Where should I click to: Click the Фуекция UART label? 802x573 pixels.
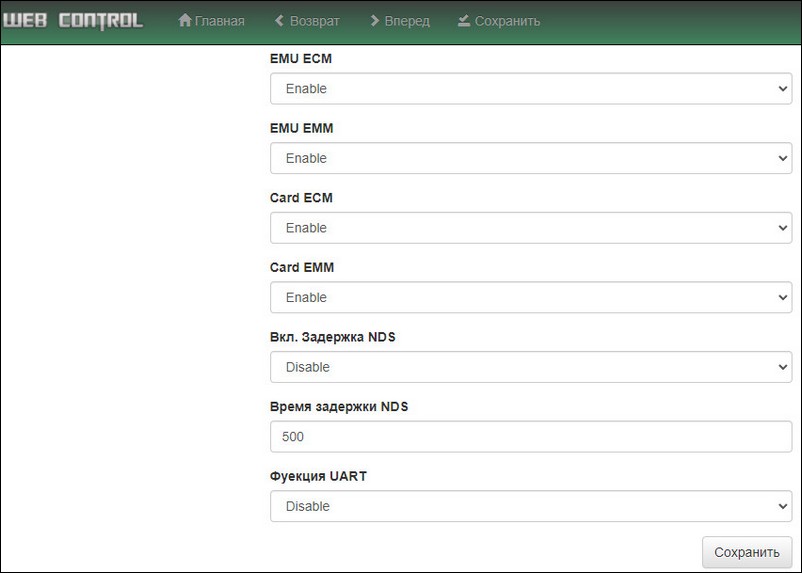[x=318, y=476]
